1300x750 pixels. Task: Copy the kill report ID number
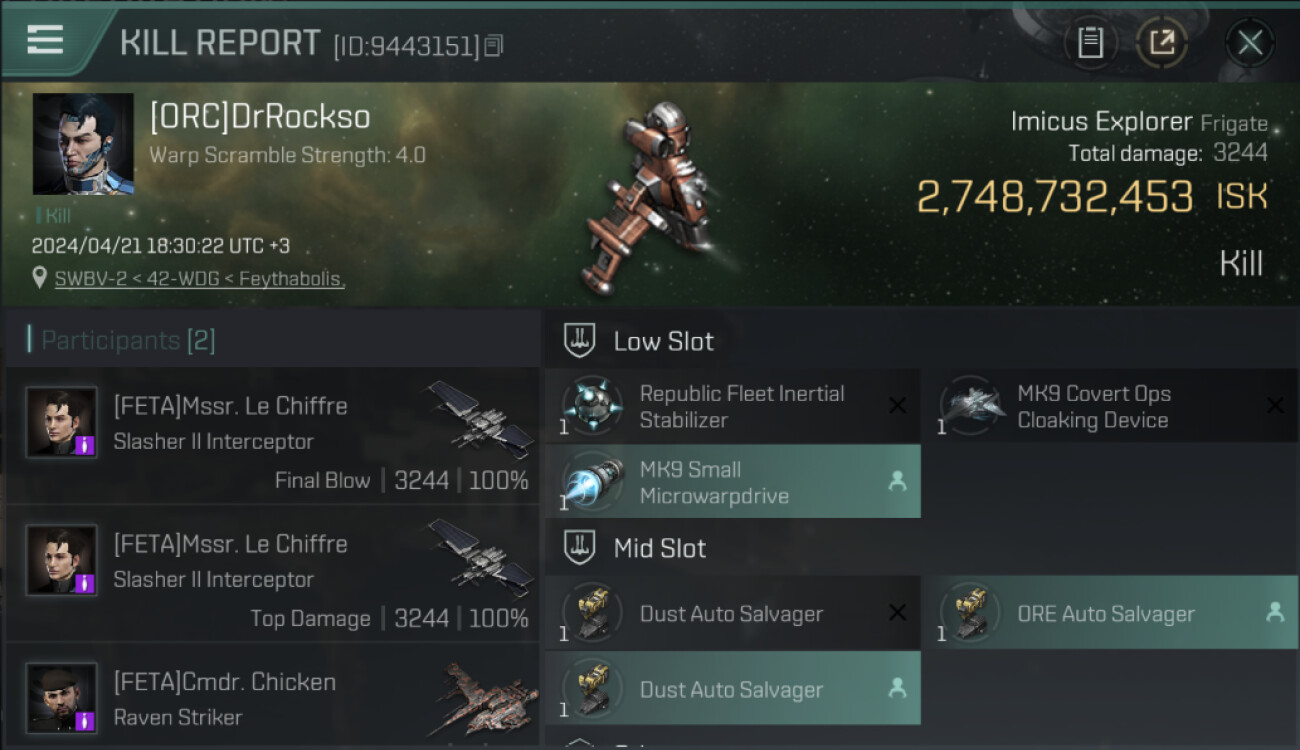[x=494, y=46]
